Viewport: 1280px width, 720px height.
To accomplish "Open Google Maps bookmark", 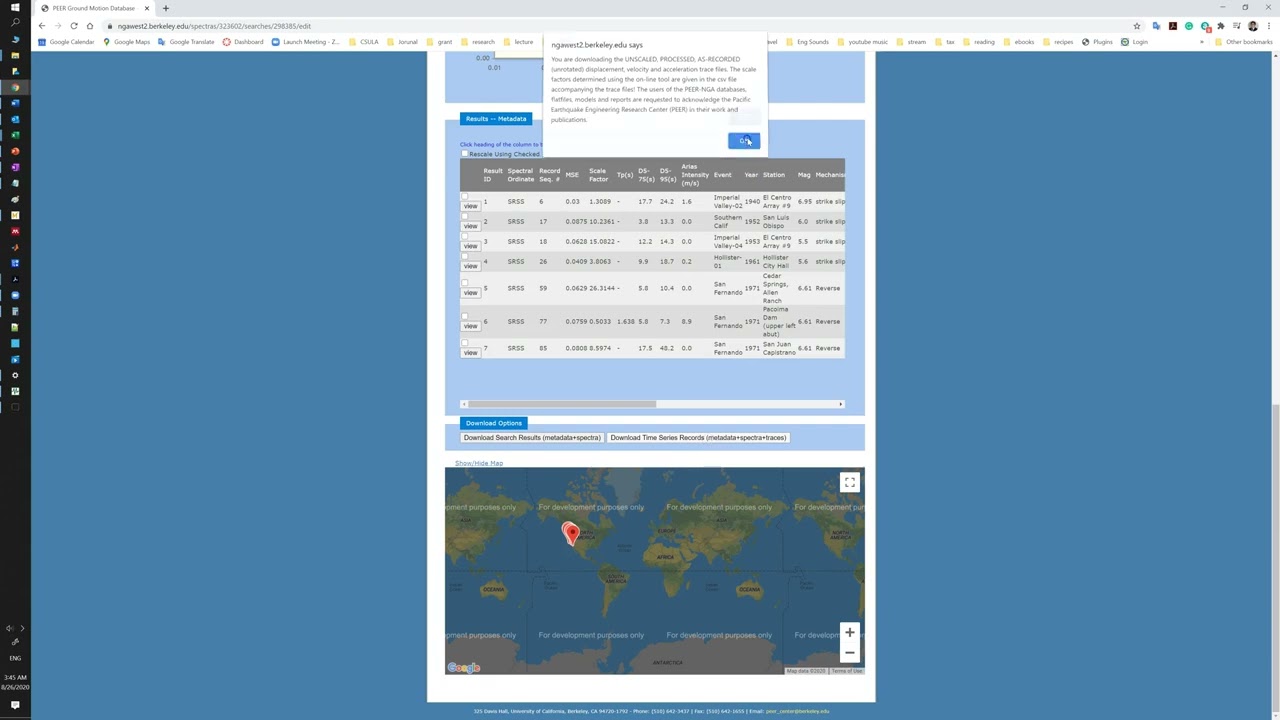I will (126, 42).
